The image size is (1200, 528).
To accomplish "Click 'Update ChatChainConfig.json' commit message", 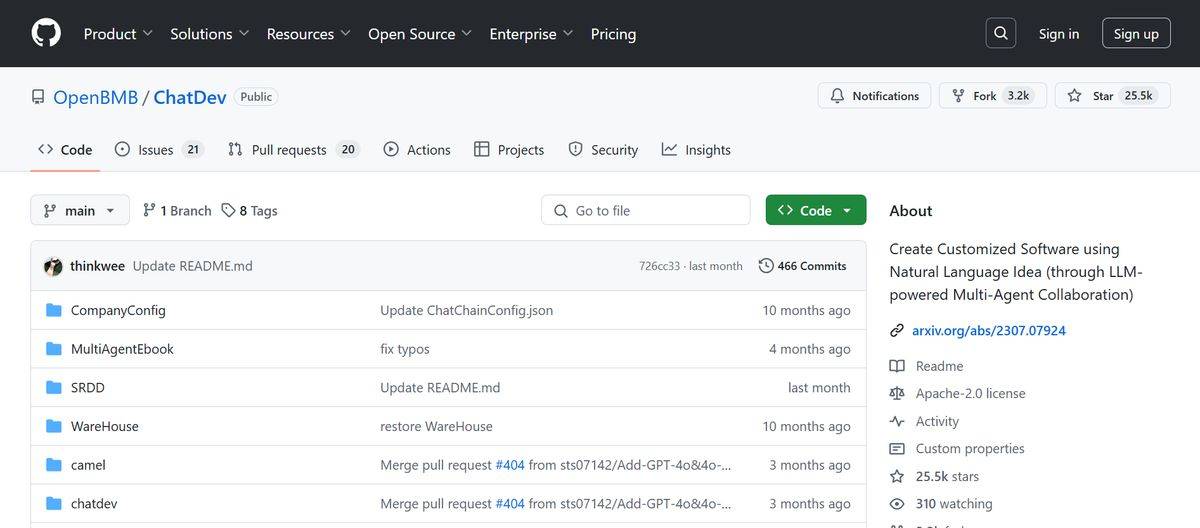I will click(x=466, y=310).
